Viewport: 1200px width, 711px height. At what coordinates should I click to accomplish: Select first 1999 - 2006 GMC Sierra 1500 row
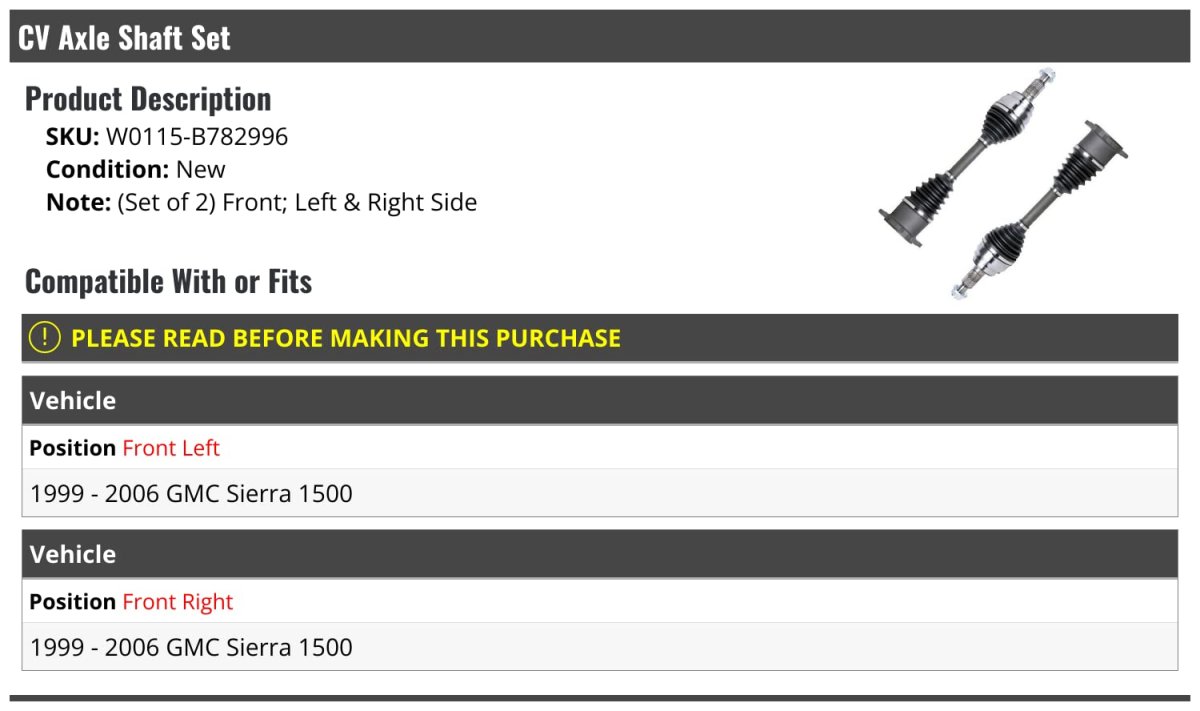pyautogui.click(x=600, y=493)
